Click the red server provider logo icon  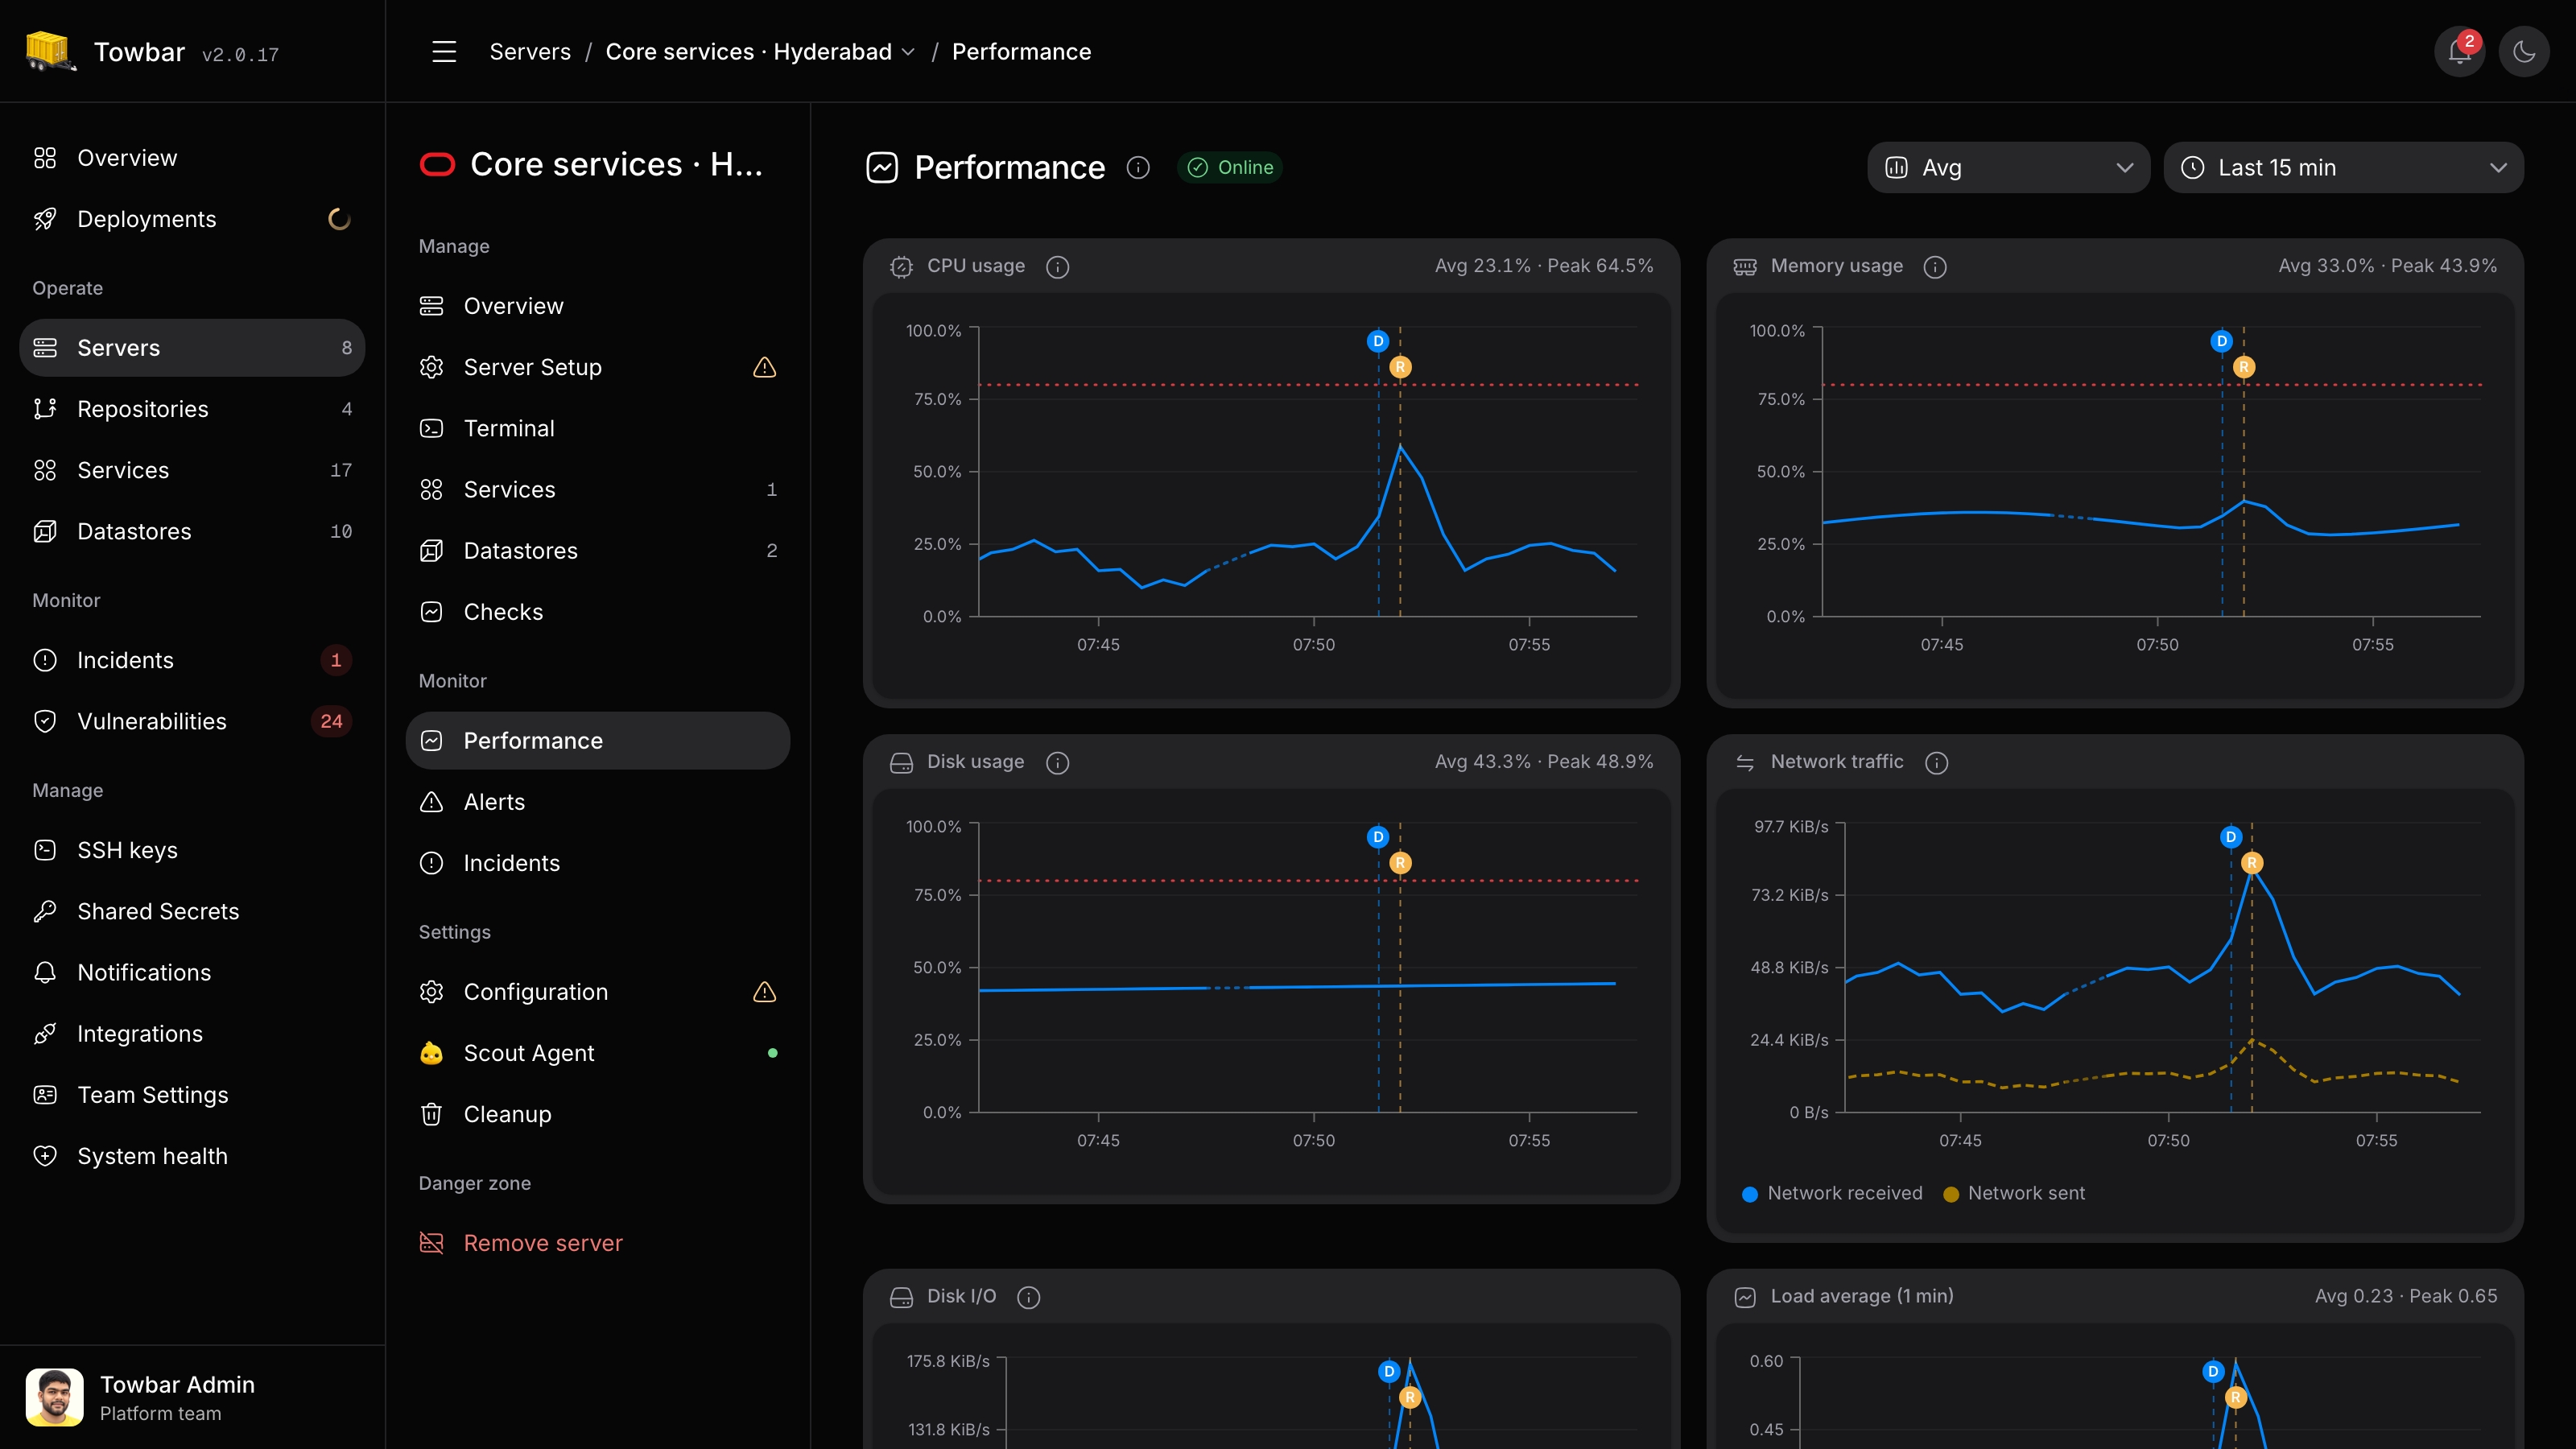tap(437, 164)
